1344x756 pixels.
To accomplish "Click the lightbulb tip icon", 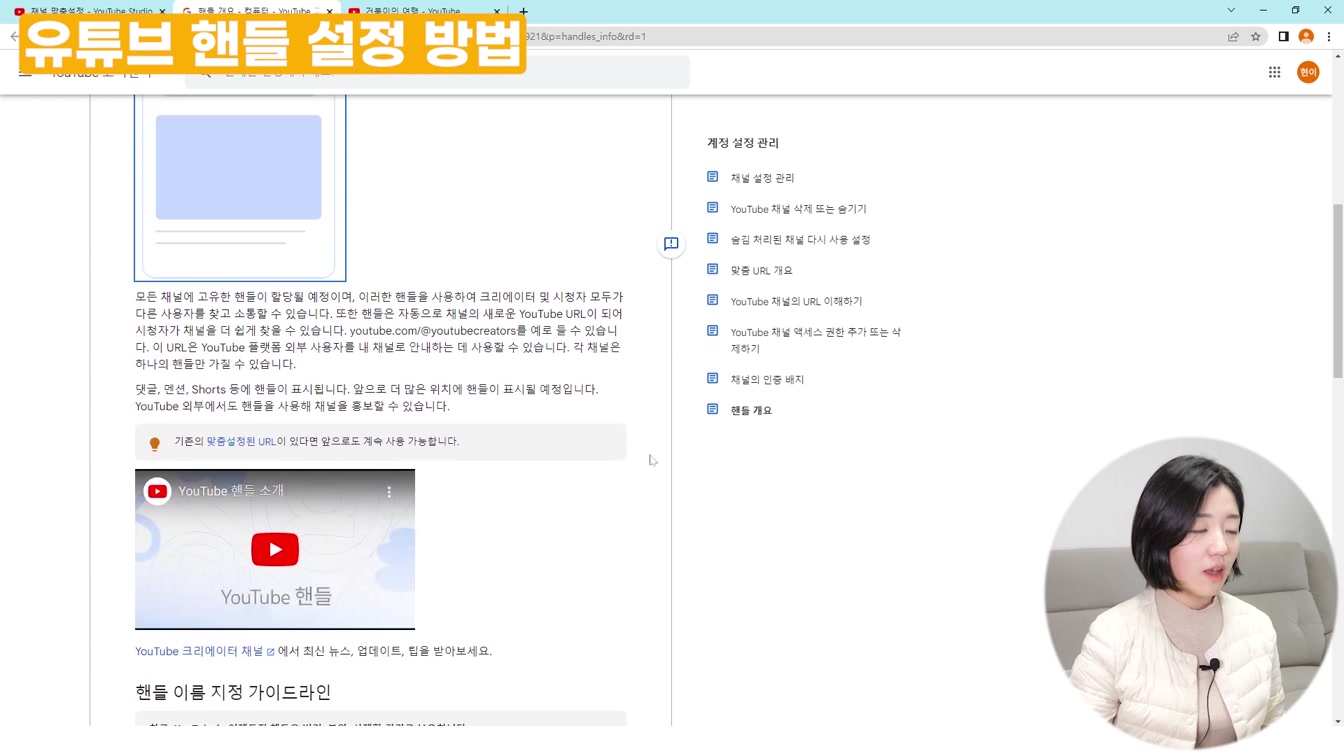I will (155, 444).
